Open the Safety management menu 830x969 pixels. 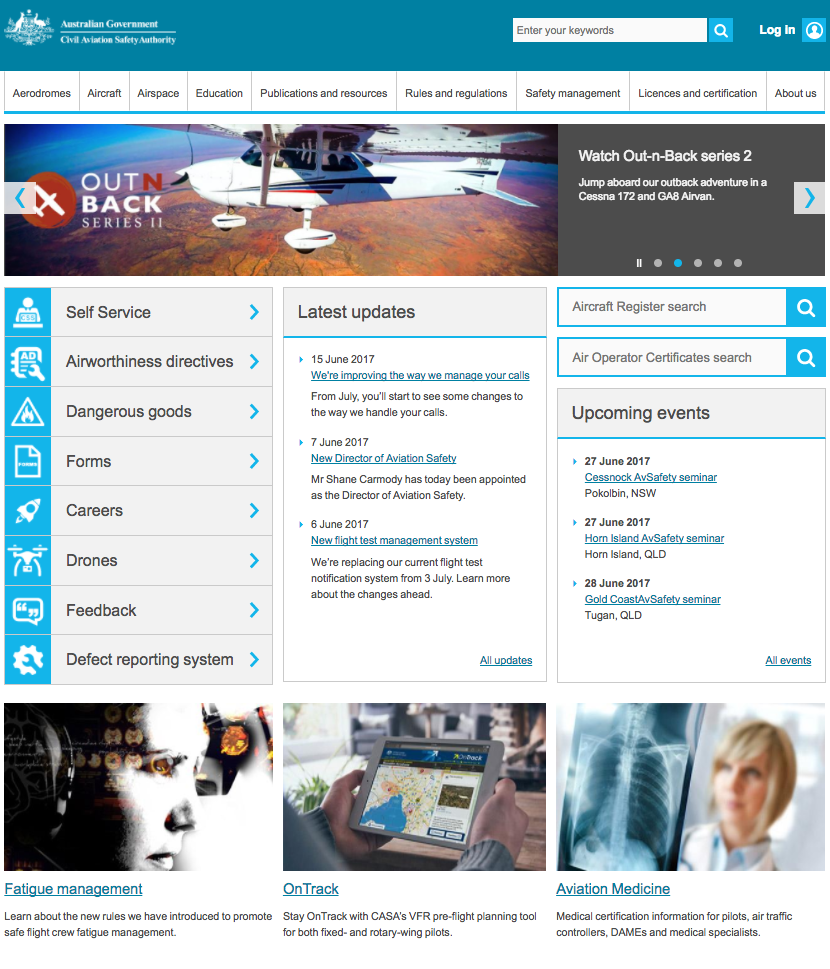(x=573, y=93)
